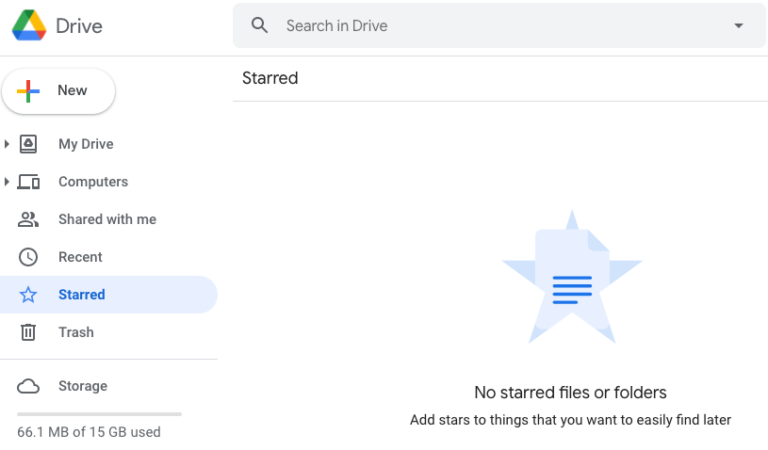Click the Drive wordmark text
The image size is (768, 450).
pos(79,26)
